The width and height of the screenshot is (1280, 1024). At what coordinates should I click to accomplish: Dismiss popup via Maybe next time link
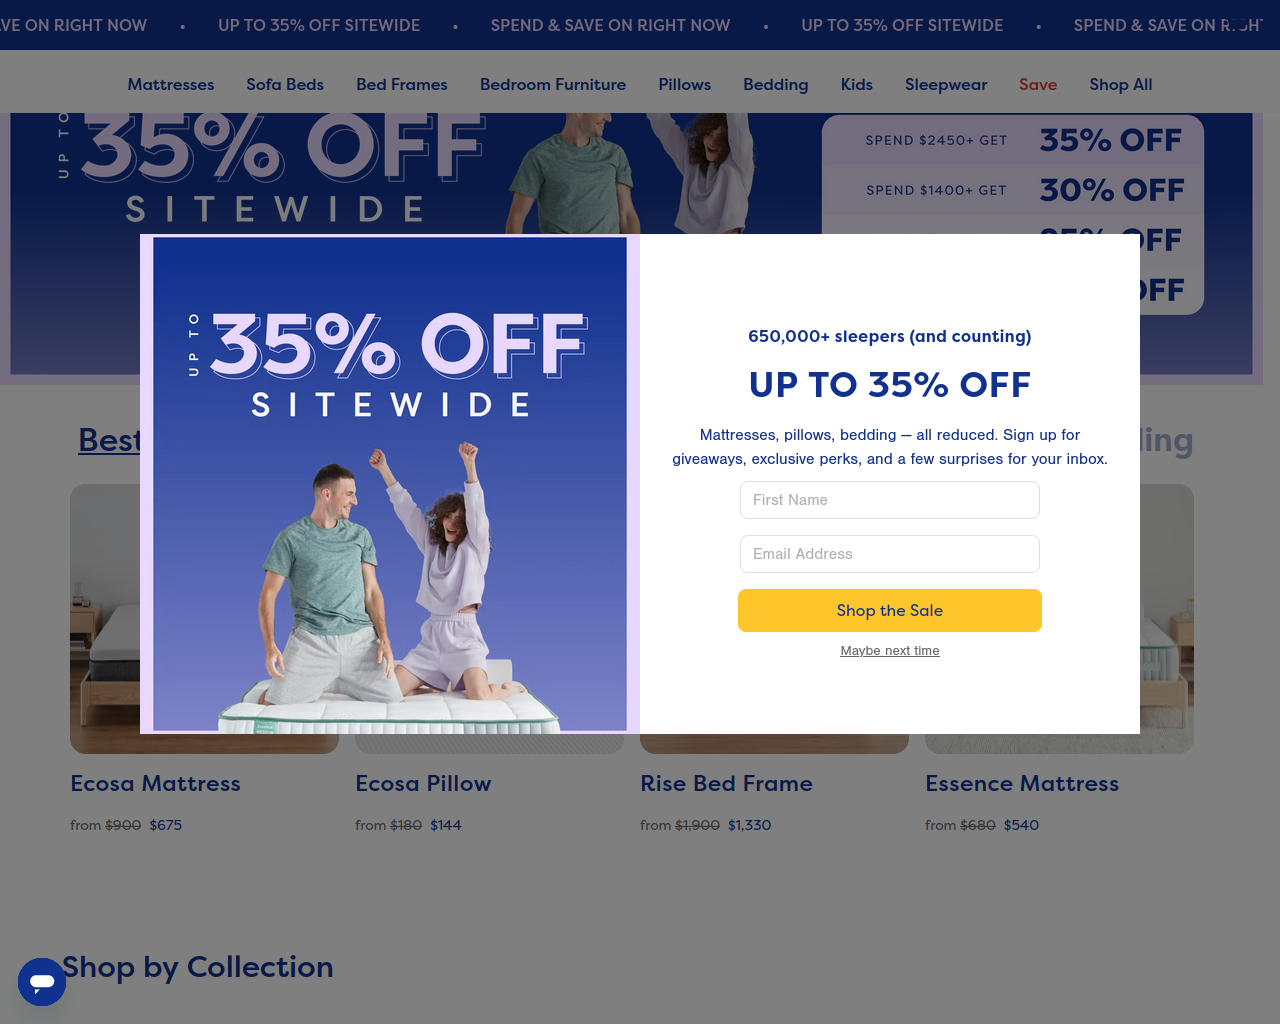coord(890,651)
